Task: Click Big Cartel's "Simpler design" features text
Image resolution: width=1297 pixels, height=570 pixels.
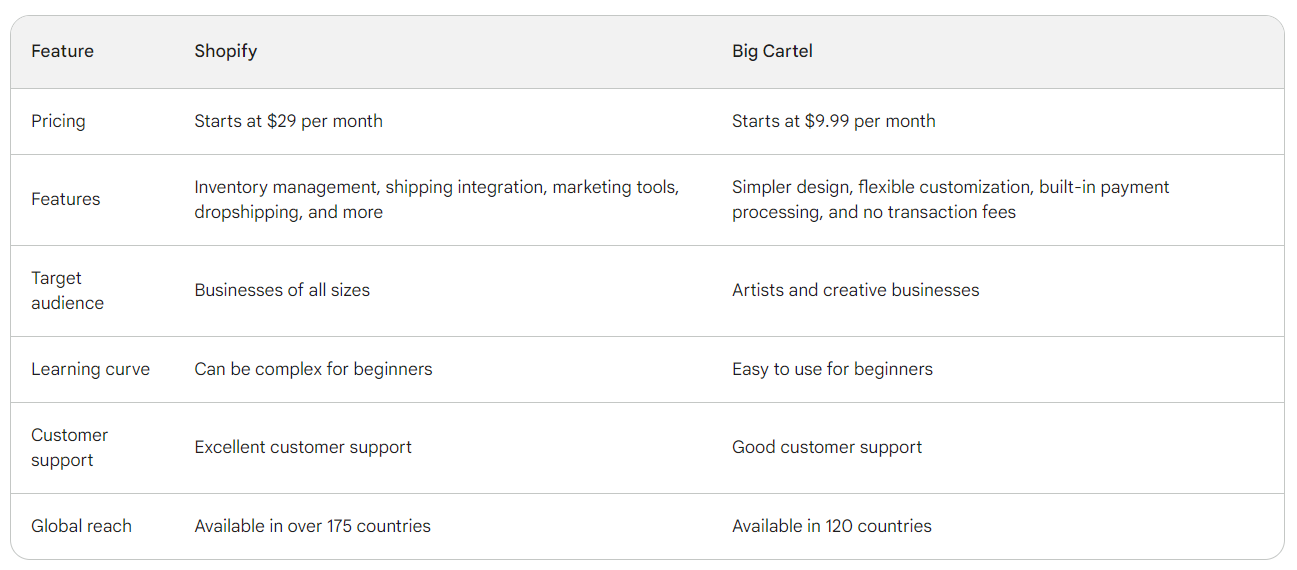Action: click(x=950, y=199)
